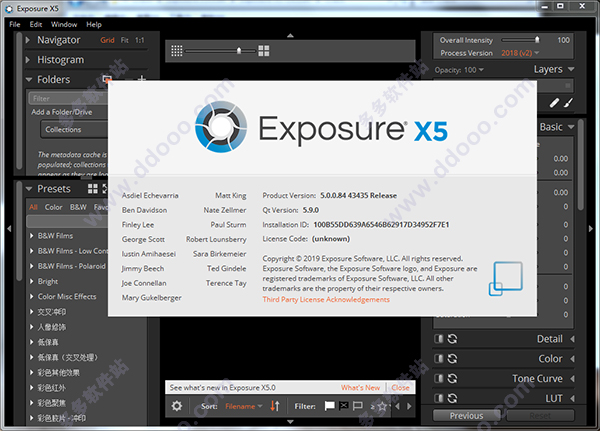Select the eraser brush tool icon
This screenshot has height=431, width=600.
[554, 103]
